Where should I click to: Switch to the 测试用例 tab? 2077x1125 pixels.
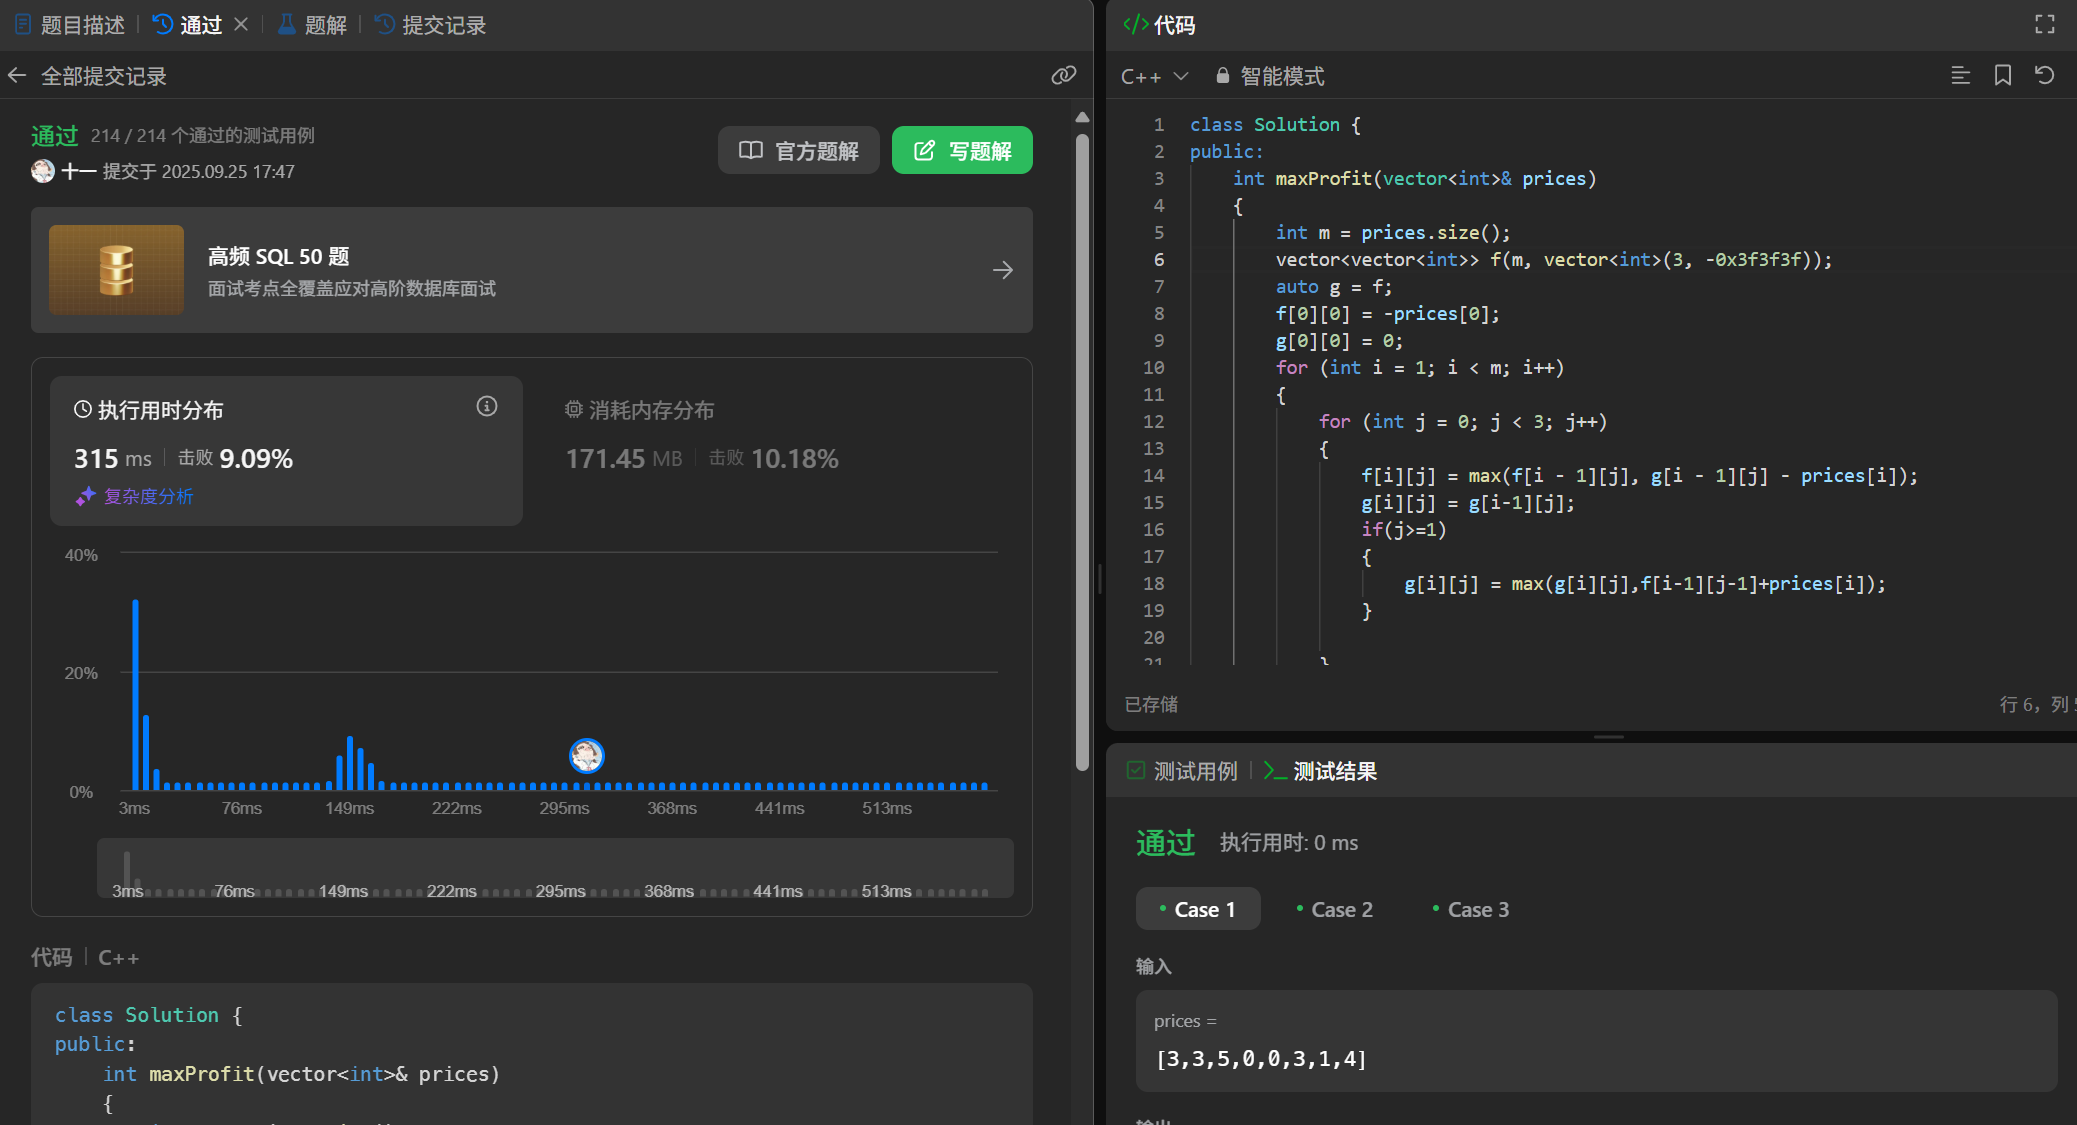pyautogui.click(x=1182, y=771)
